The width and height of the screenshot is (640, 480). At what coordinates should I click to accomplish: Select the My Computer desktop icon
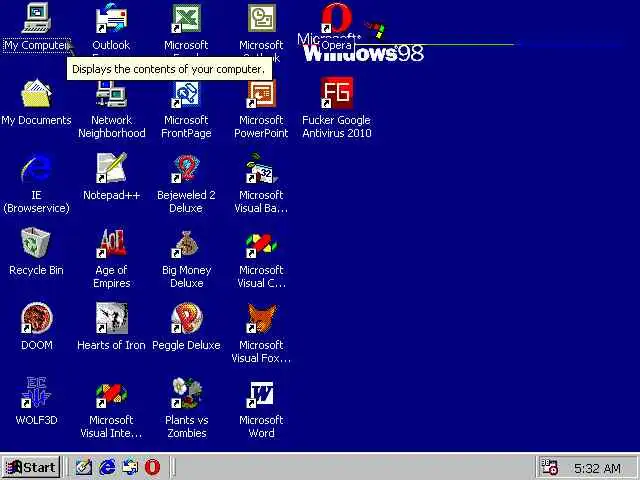coord(36,18)
